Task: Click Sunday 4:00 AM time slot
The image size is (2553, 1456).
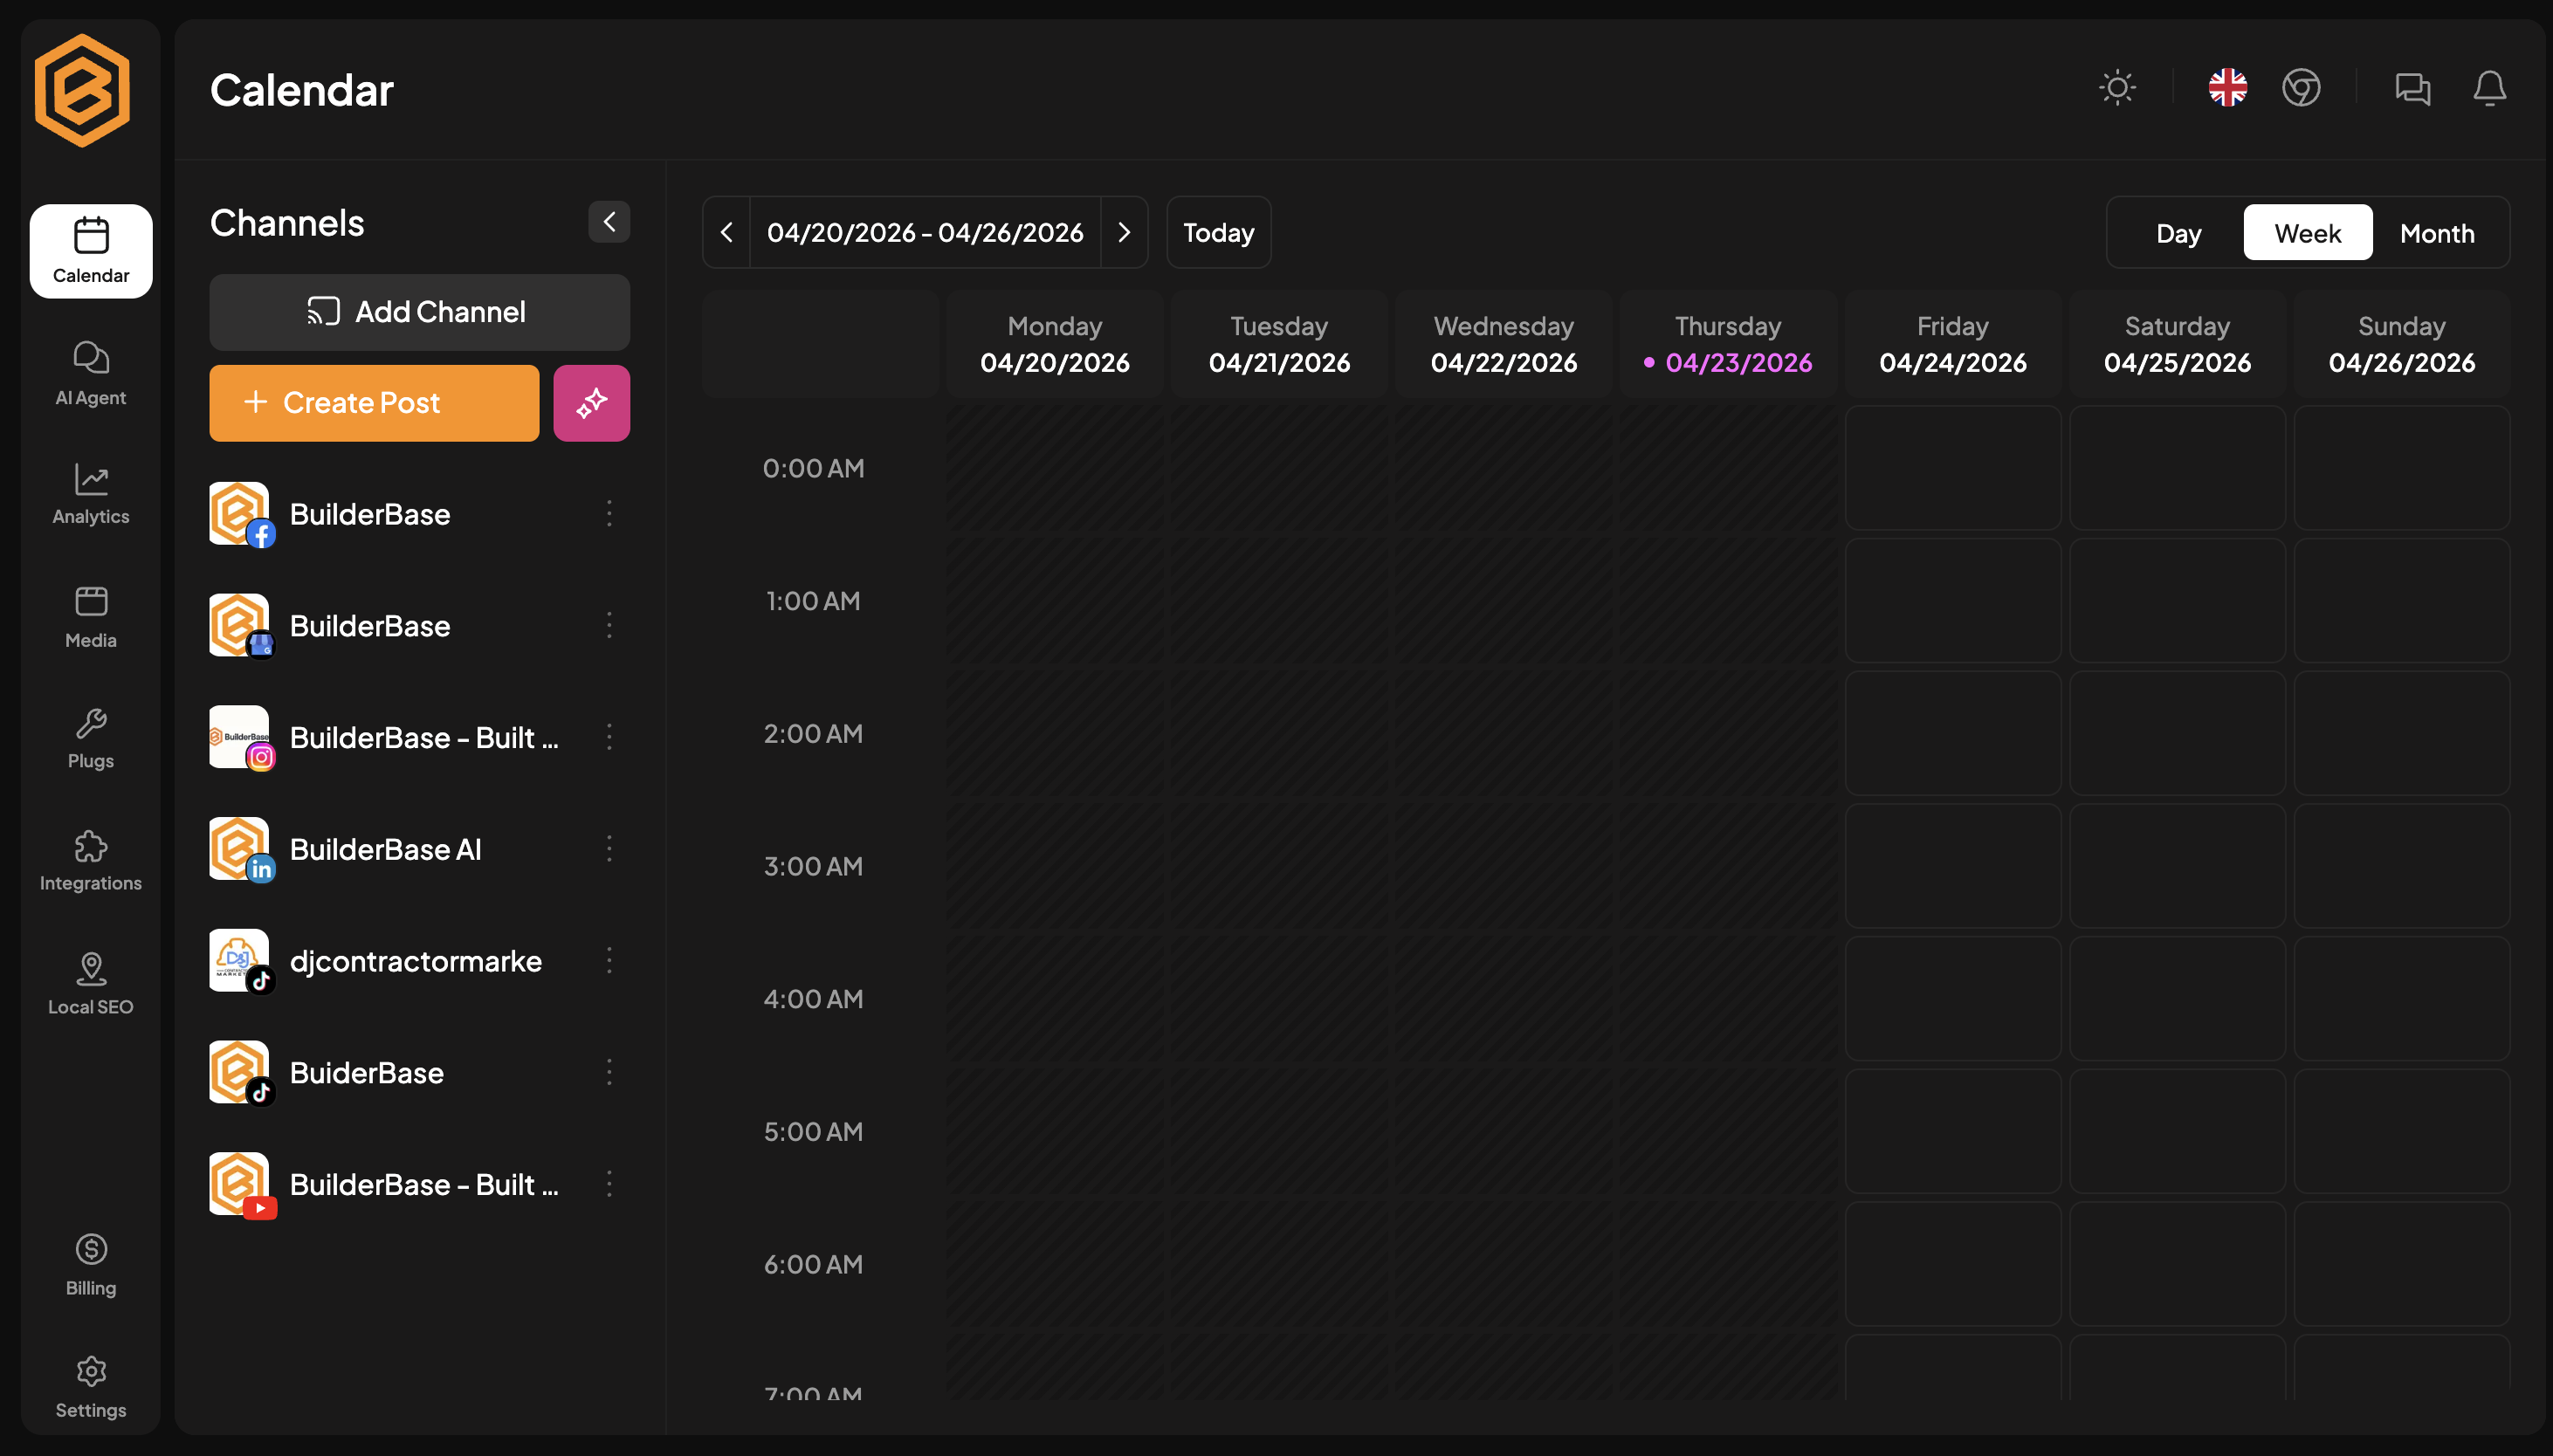Action: [2401, 998]
